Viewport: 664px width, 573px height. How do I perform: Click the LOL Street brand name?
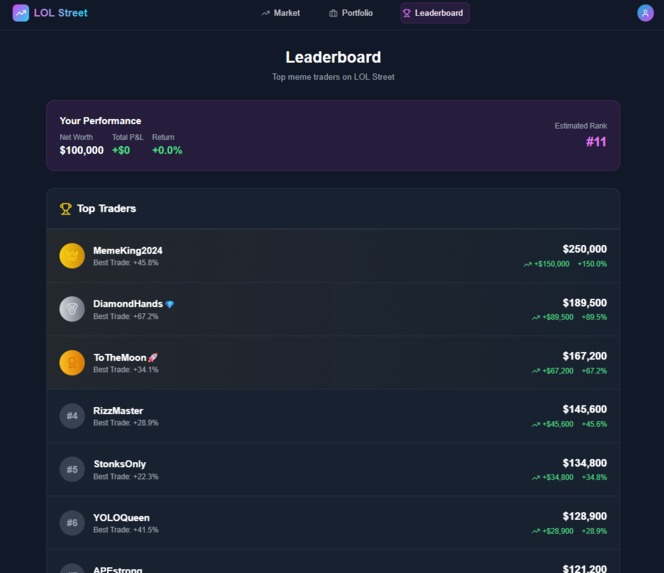click(61, 13)
